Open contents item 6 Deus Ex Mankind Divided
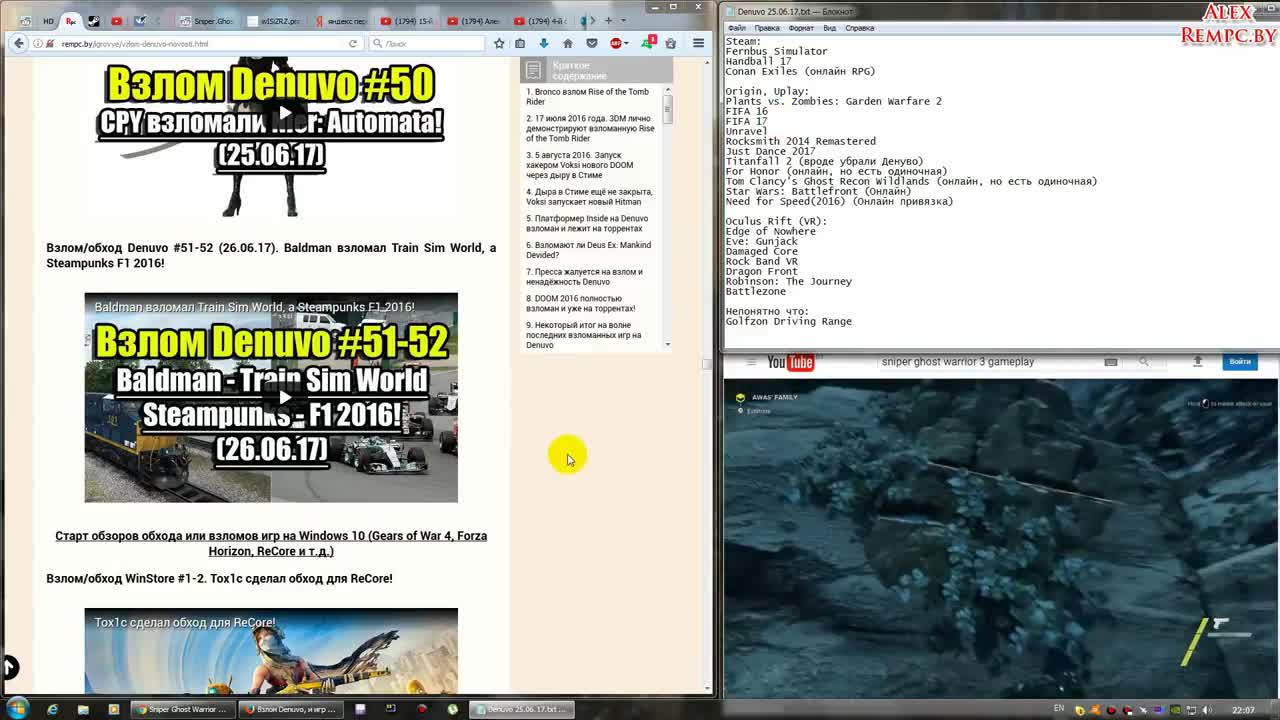The width and height of the screenshot is (1280, 720). coord(589,250)
